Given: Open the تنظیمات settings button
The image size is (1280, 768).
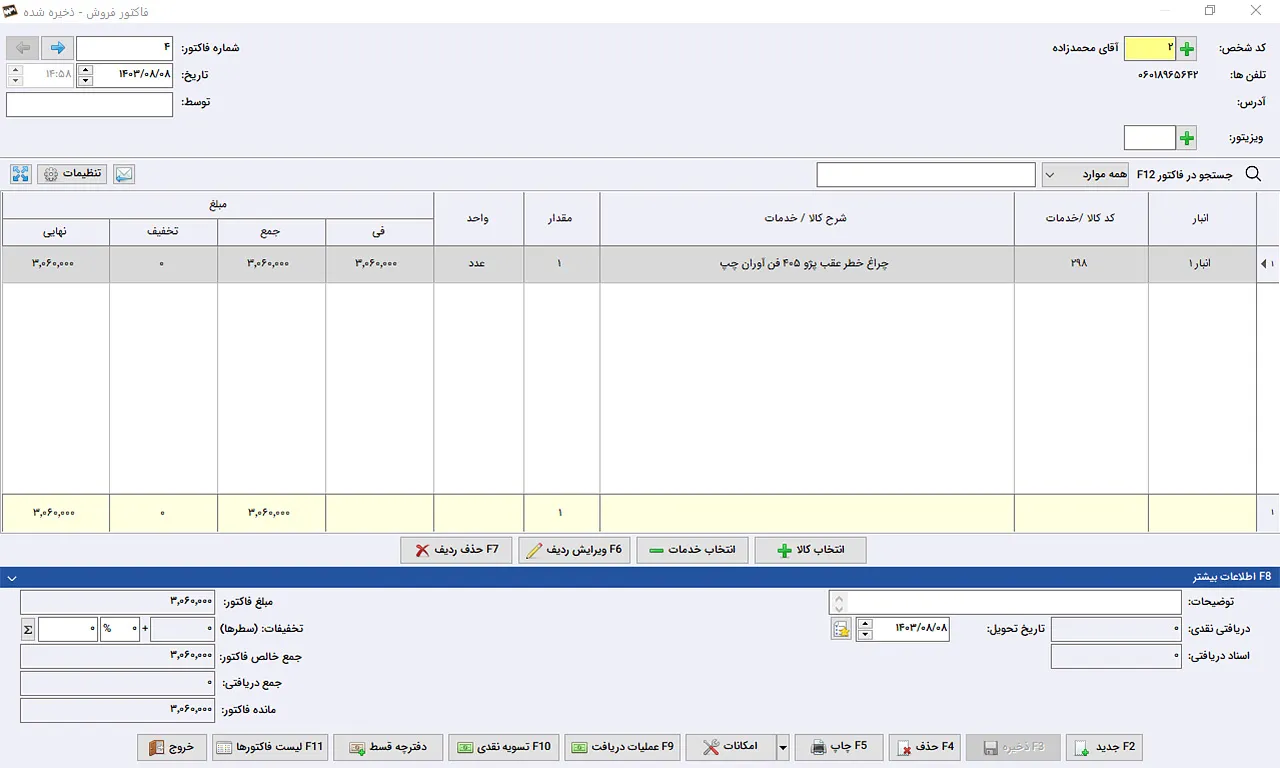Looking at the screenshot, I should click(x=72, y=174).
